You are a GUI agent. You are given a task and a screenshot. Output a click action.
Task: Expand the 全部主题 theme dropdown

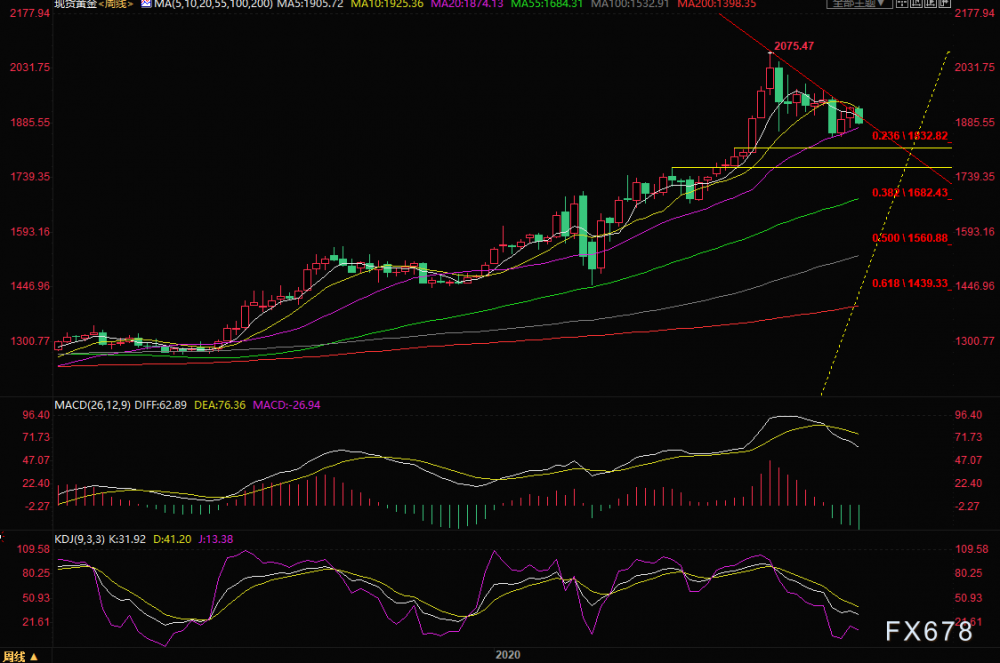click(860, 3)
